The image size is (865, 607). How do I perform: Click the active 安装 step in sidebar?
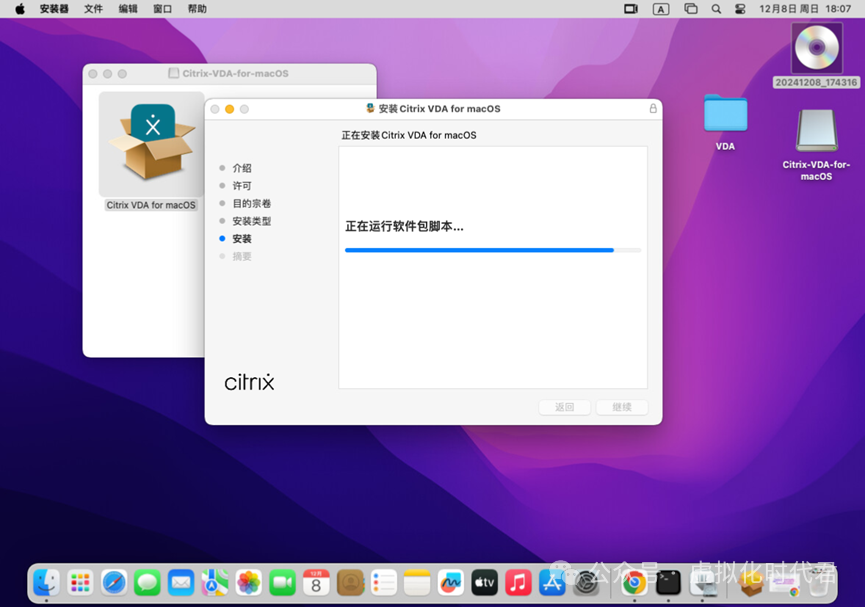pyautogui.click(x=242, y=238)
